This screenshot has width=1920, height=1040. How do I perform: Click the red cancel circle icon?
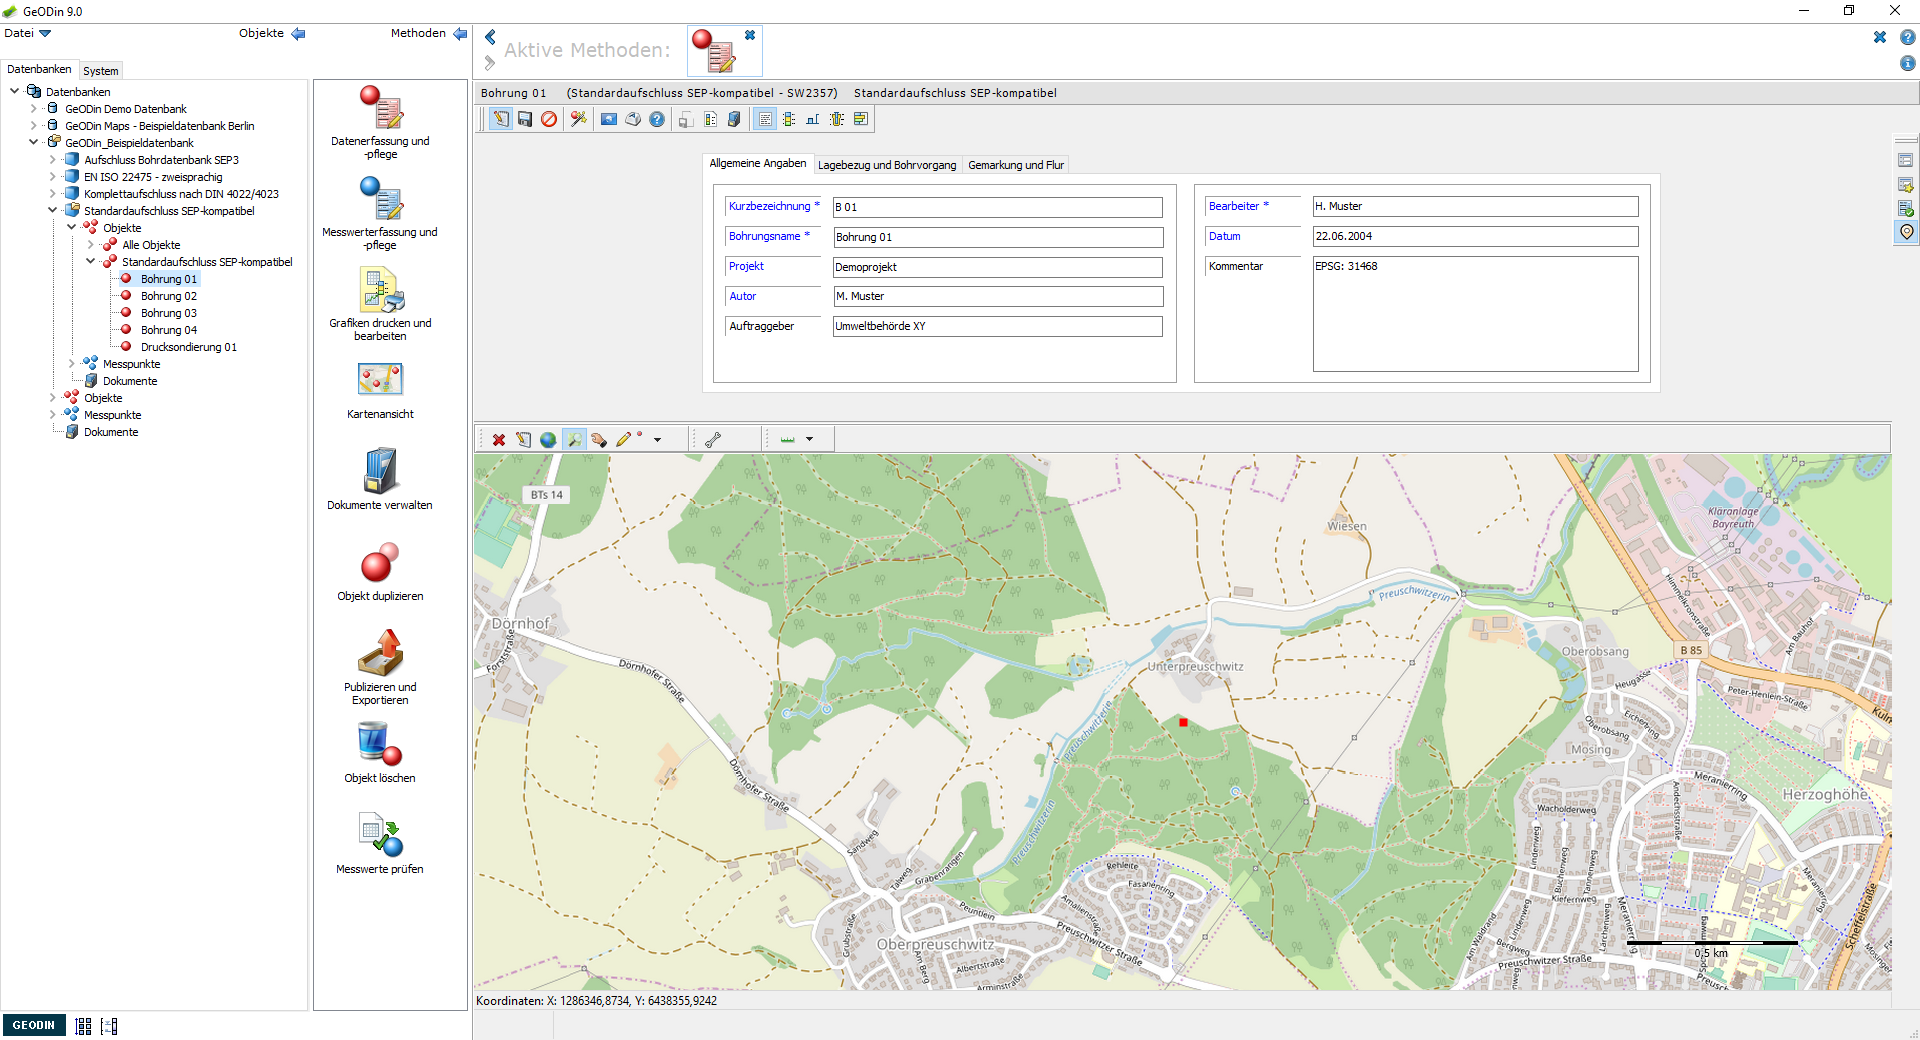click(x=549, y=119)
